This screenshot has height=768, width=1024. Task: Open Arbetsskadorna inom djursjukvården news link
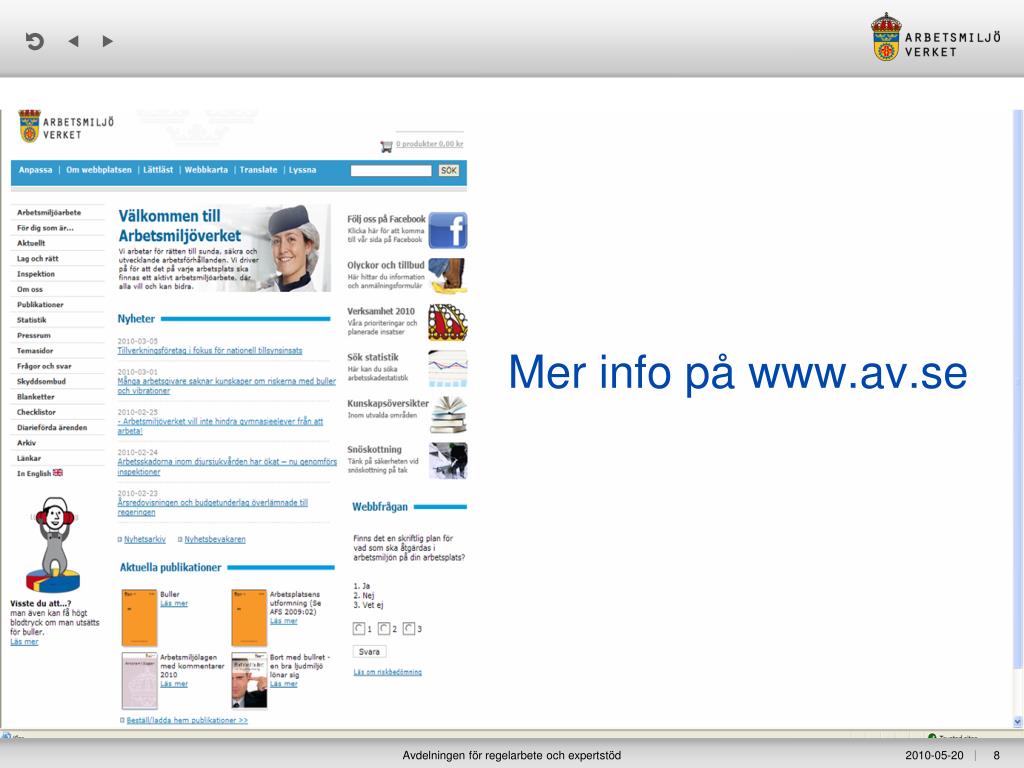coord(227,466)
